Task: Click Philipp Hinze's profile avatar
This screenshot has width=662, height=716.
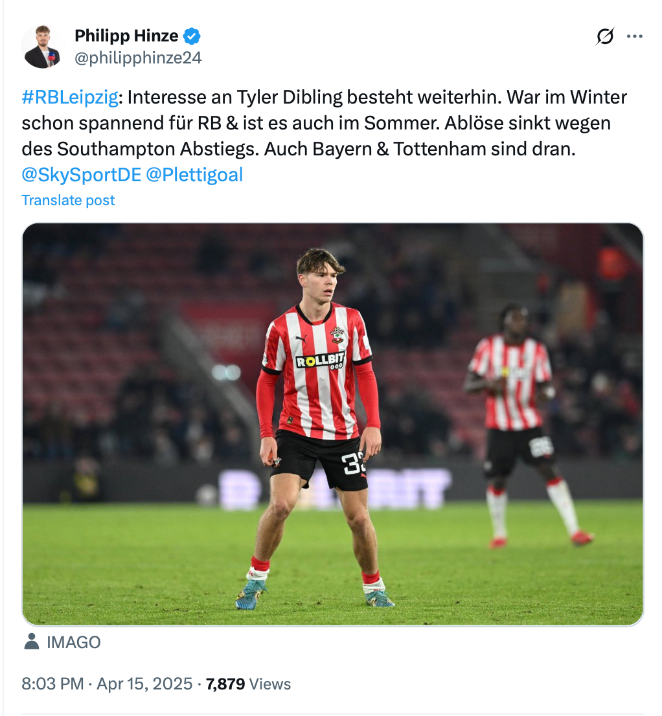Action: (x=42, y=47)
